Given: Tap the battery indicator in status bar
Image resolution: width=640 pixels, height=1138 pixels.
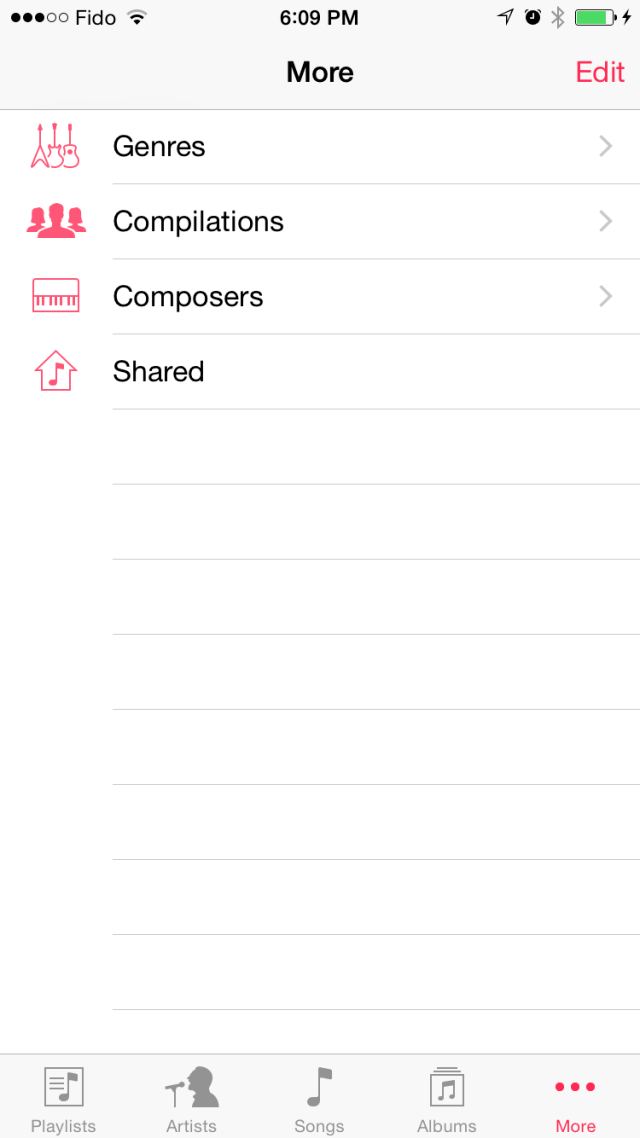Looking at the screenshot, I should pos(595,18).
